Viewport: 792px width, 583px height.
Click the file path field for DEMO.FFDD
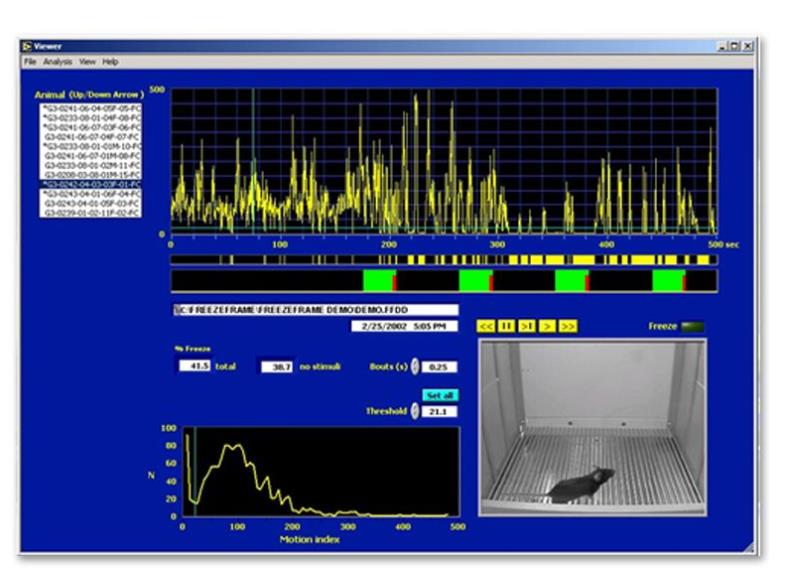tap(315, 310)
